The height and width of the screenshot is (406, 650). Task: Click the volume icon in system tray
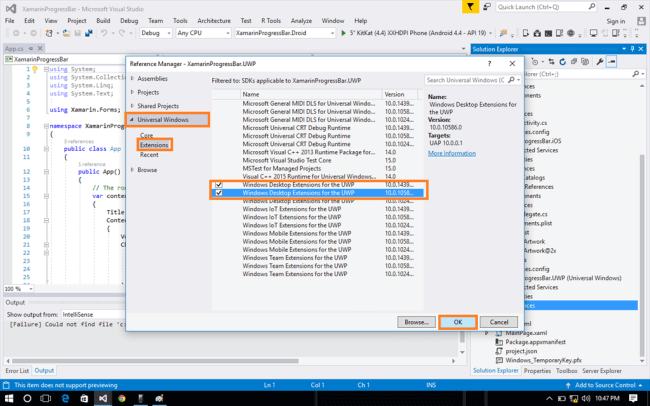pyautogui.click(x=585, y=399)
